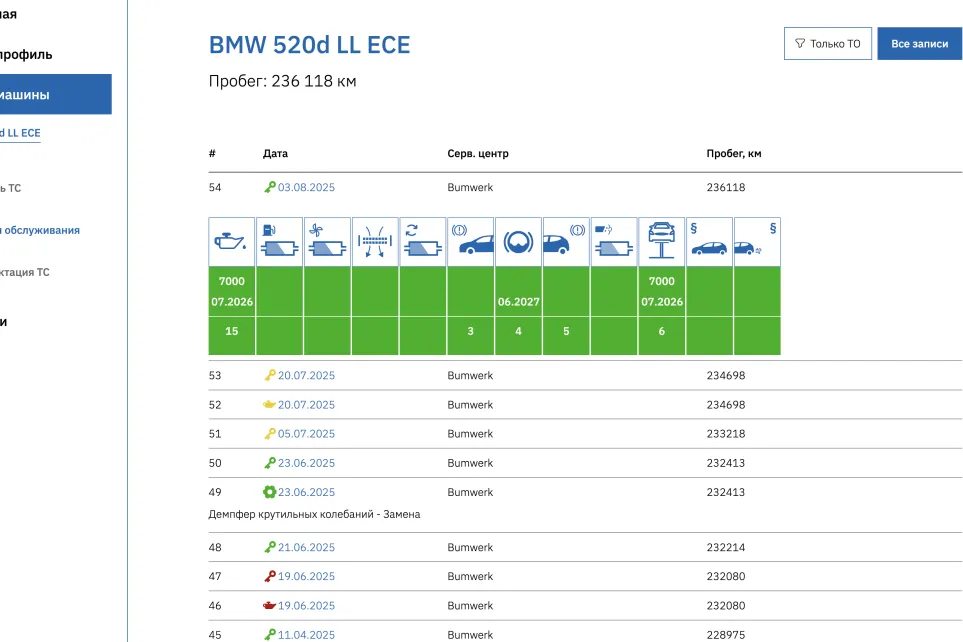
Task: Open the обслуживания sidebar link
Action: (42, 230)
